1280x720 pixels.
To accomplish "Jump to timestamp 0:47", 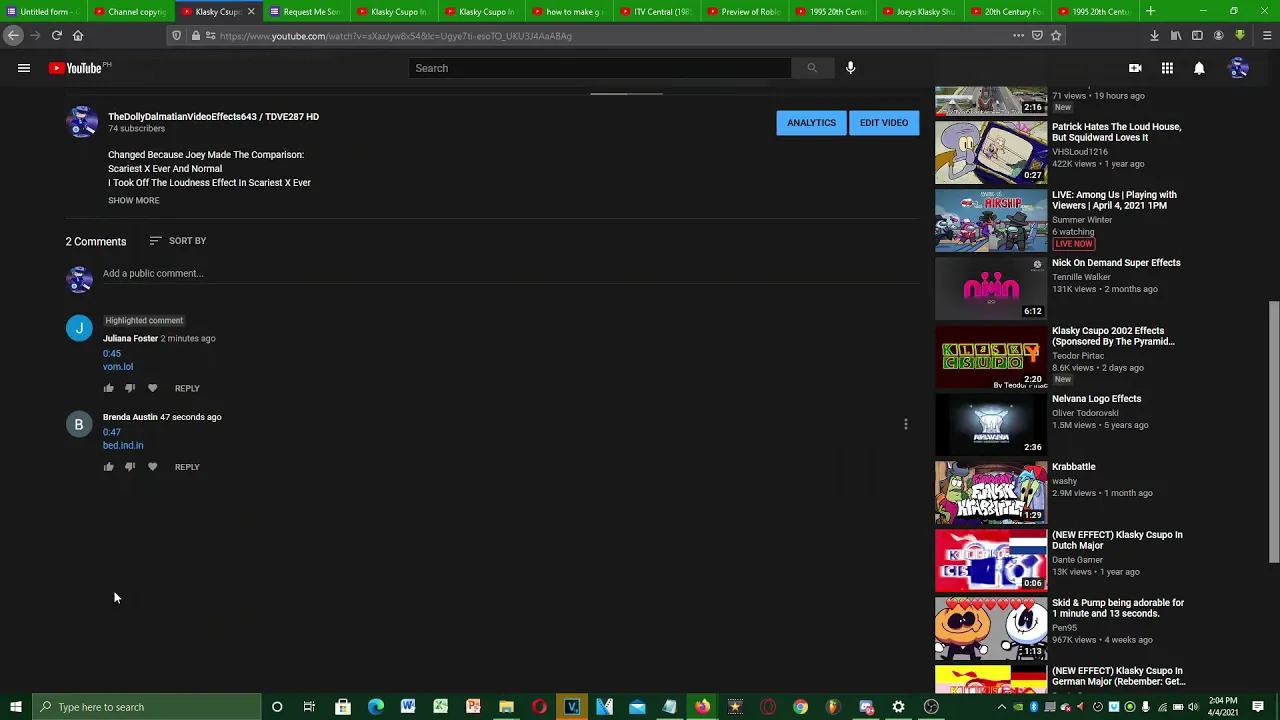I will click(x=111, y=433).
